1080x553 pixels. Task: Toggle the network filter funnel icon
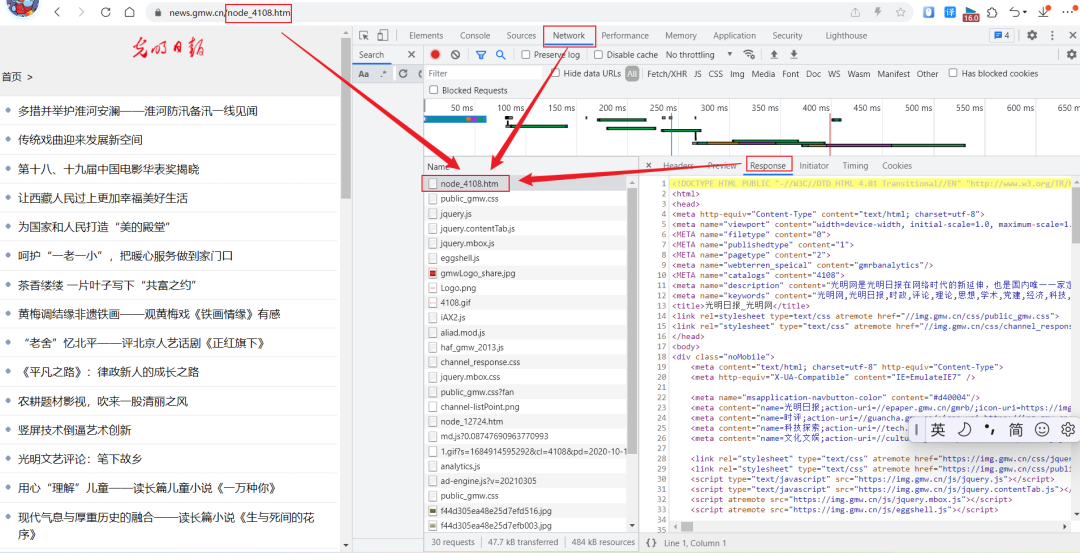[x=481, y=55]
